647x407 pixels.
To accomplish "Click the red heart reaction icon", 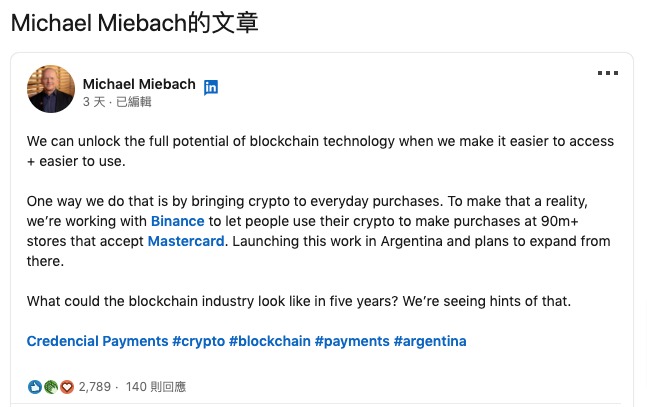I will [x=67, y=387].
